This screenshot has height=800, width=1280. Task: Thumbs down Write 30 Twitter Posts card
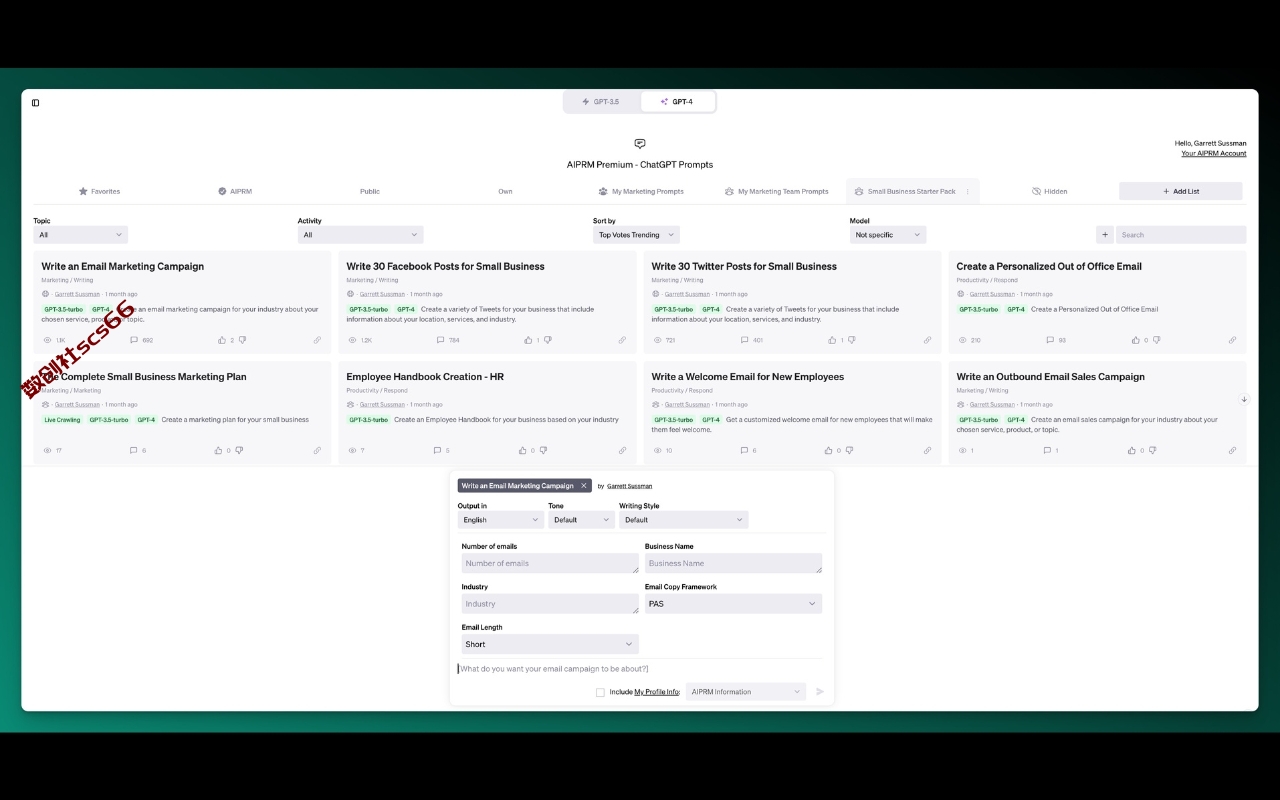click(x=852, y=340)
